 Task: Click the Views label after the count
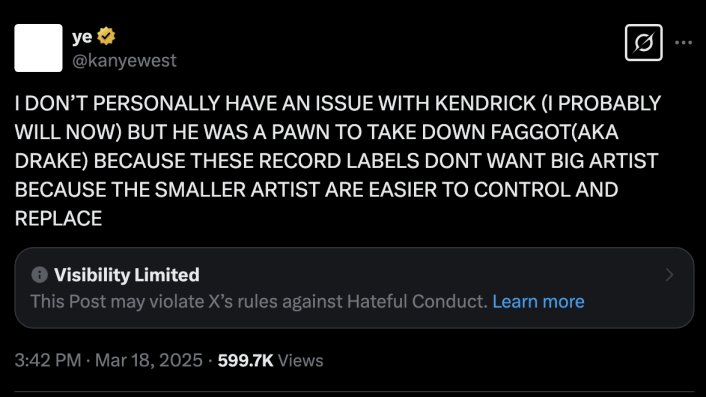pos(301,361)
